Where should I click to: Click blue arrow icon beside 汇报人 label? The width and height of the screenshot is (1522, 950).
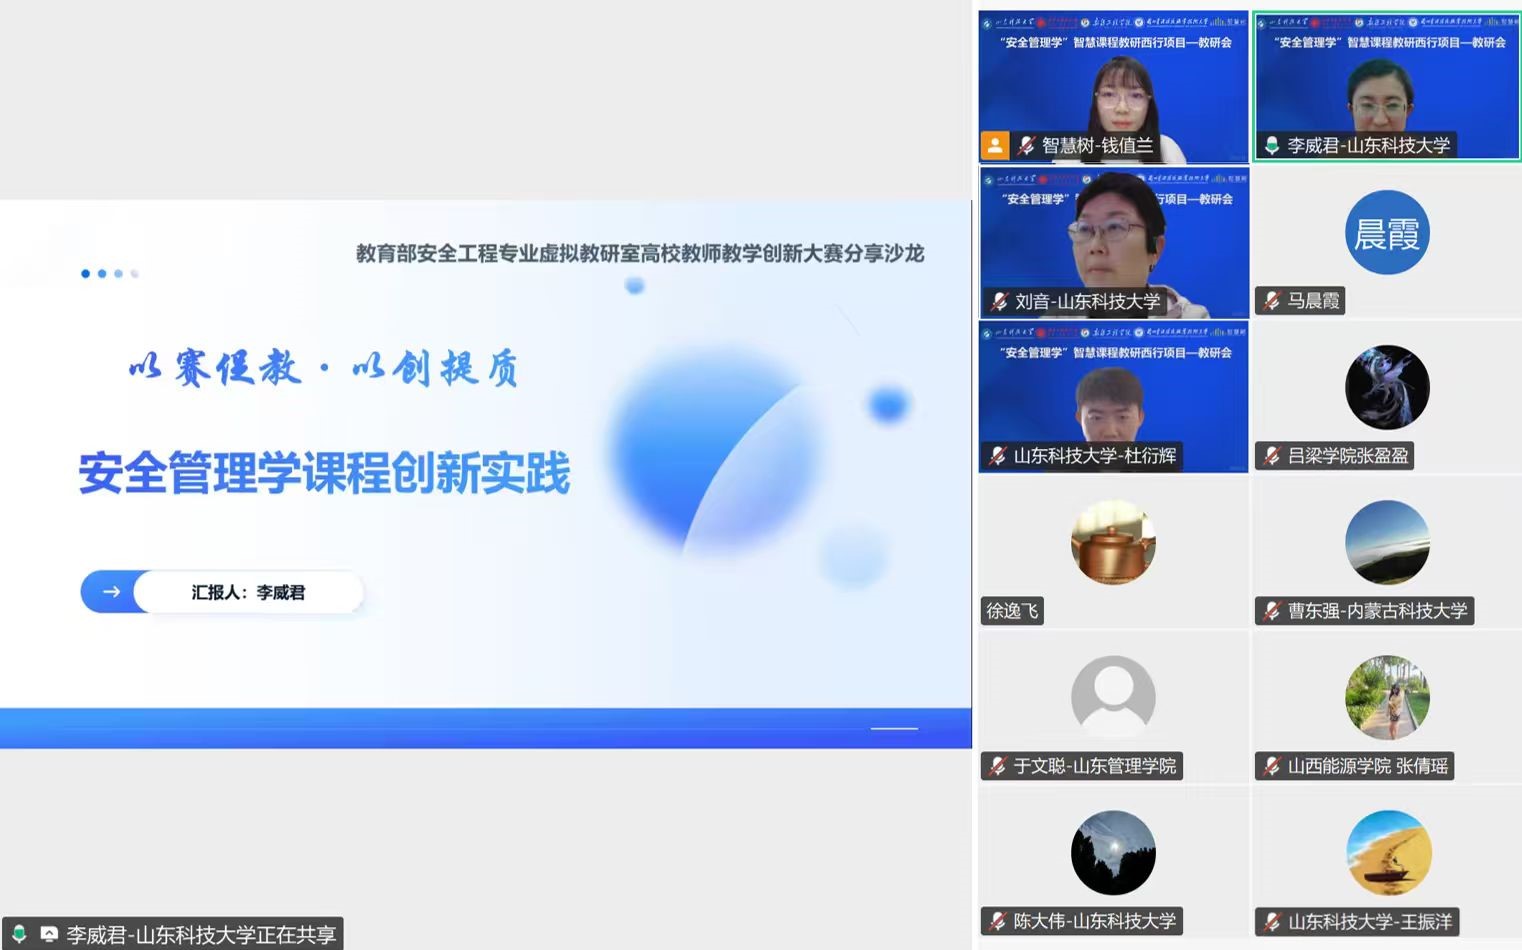click(x=112, y=592)
